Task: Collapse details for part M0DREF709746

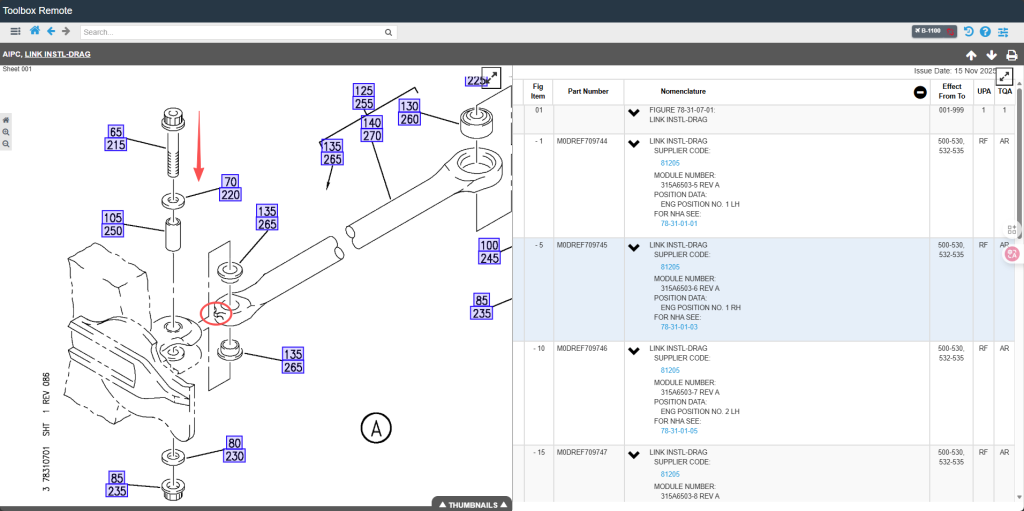Action: [633, 350]
